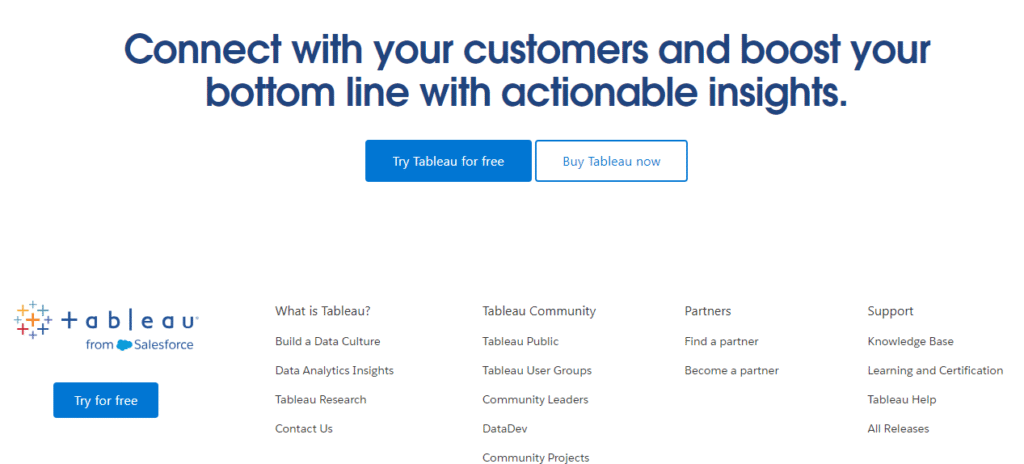Image resolution: width=1024 pixels, height=464 pixels.
Task: Open the What is Tableau? link
Action: (323, 311)
